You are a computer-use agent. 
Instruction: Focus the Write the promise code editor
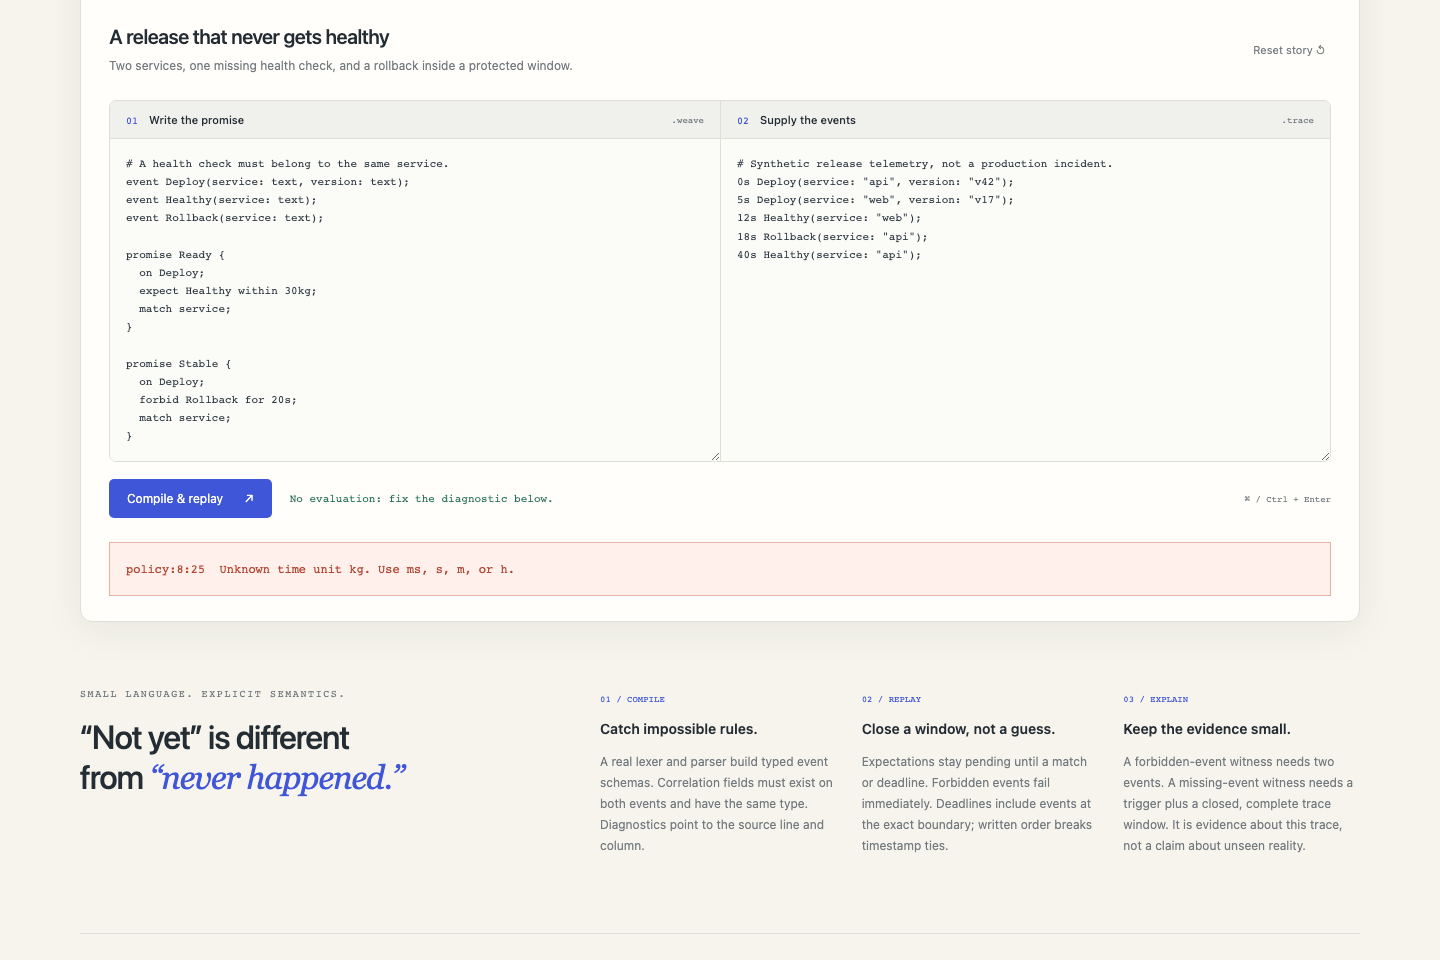(x=415, y=300)
